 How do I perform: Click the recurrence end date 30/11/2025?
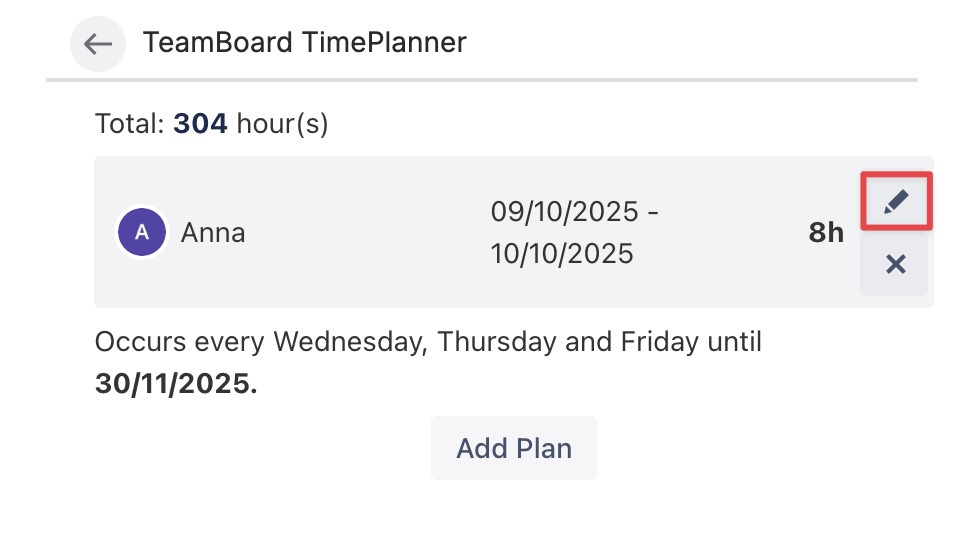coord(175,384)
